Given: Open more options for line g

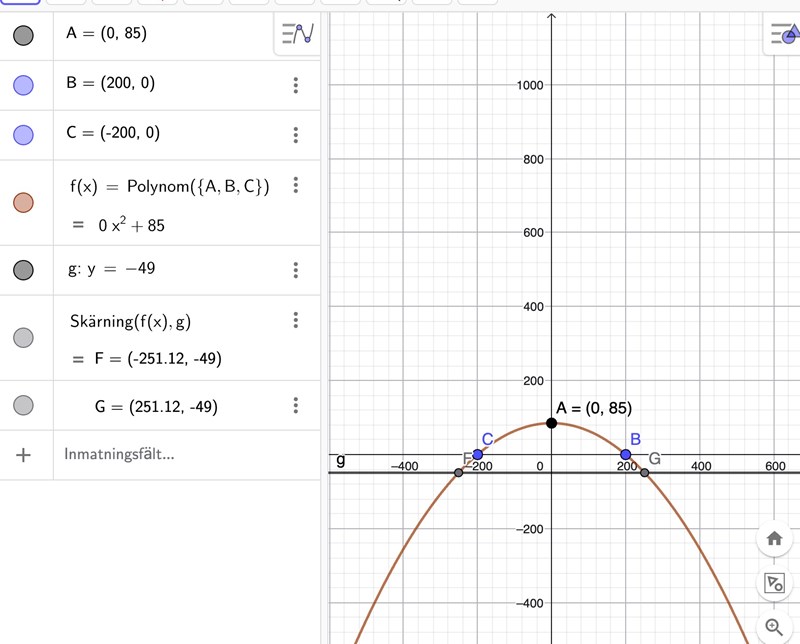Looking at the screenshot, I should (296, 270).
